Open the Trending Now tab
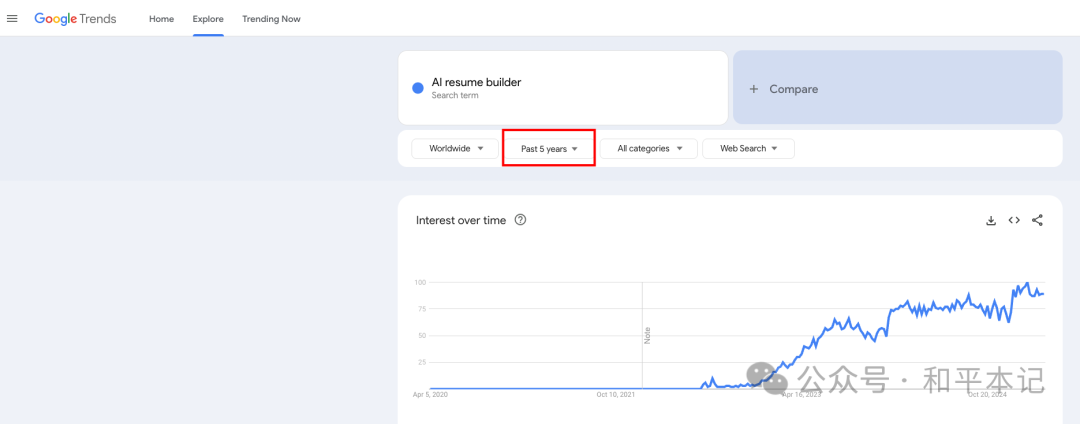Viewport: 1080px width, 424px height. click(271, 19)
